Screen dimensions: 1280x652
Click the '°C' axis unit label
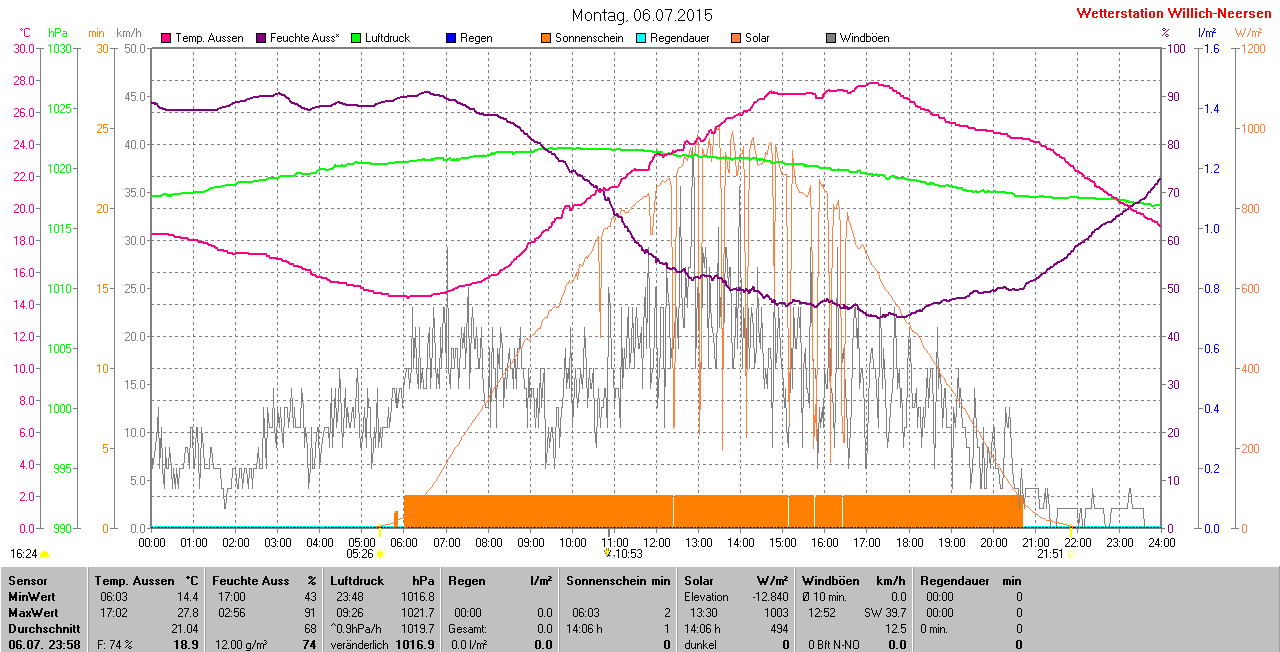25,32
